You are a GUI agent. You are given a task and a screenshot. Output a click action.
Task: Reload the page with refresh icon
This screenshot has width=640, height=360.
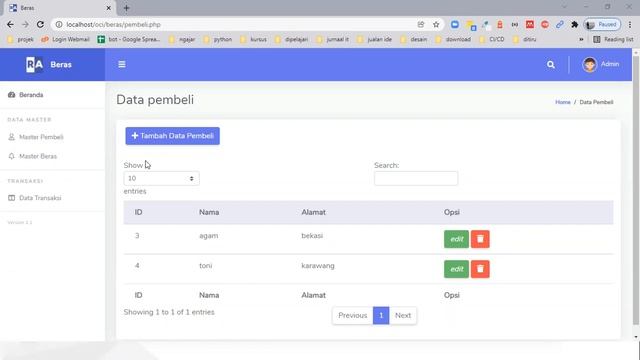[x=40, y=24]
